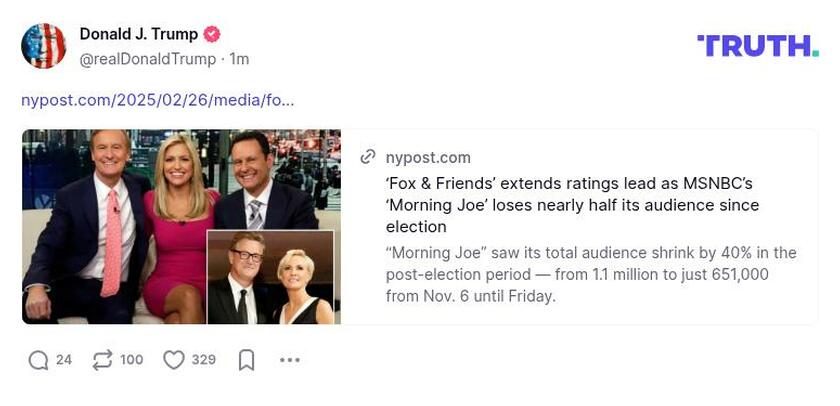Click the reply comment bubble icon

38,360
